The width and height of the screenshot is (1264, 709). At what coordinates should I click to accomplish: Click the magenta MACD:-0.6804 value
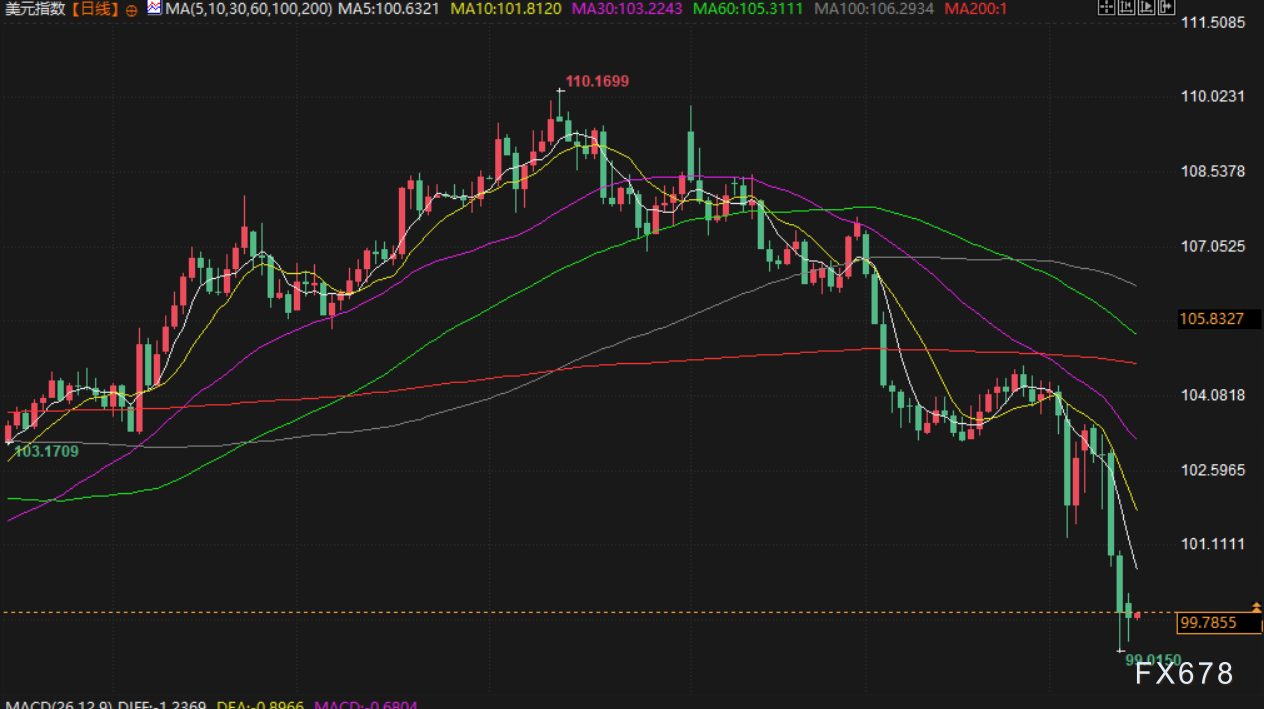pos(366,704)
